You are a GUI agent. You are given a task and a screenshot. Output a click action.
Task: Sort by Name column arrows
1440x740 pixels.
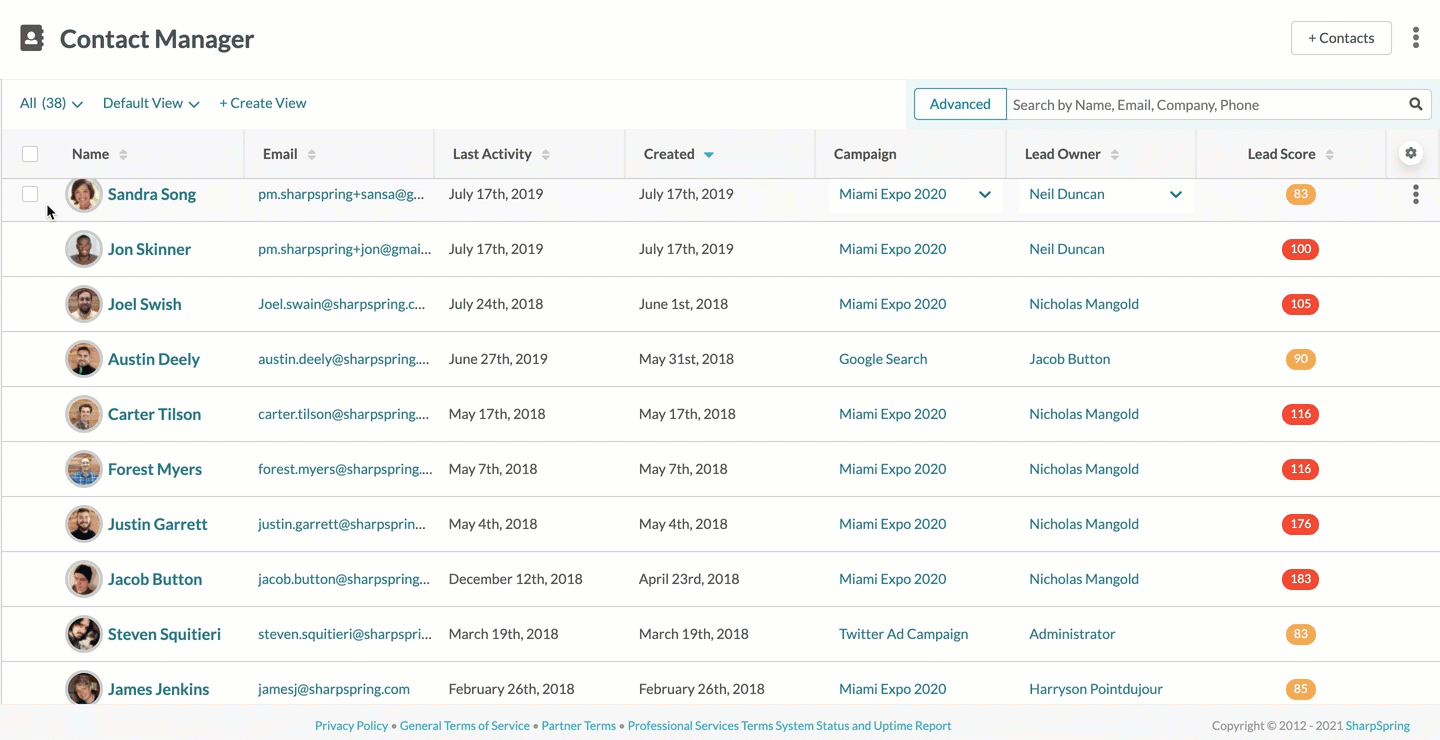click(123, 155)
